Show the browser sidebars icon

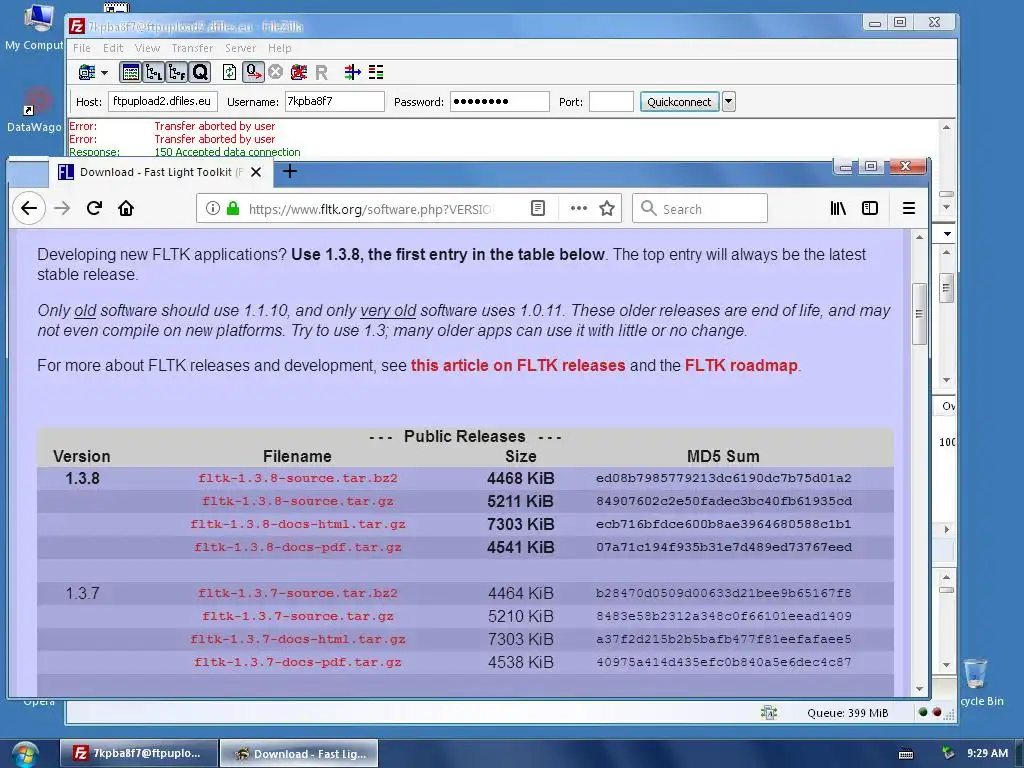(870, 208)
